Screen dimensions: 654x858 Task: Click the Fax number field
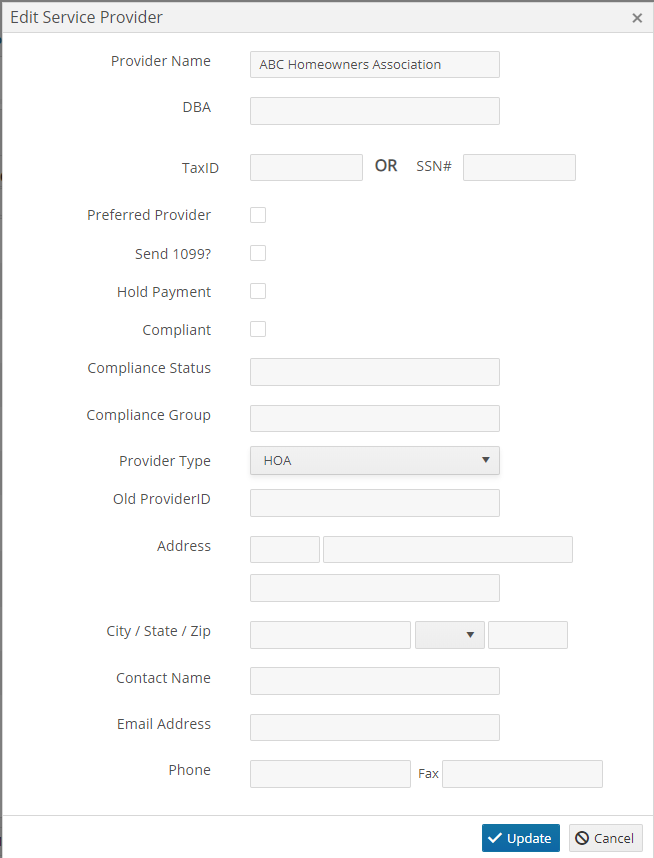click(523, 774)
